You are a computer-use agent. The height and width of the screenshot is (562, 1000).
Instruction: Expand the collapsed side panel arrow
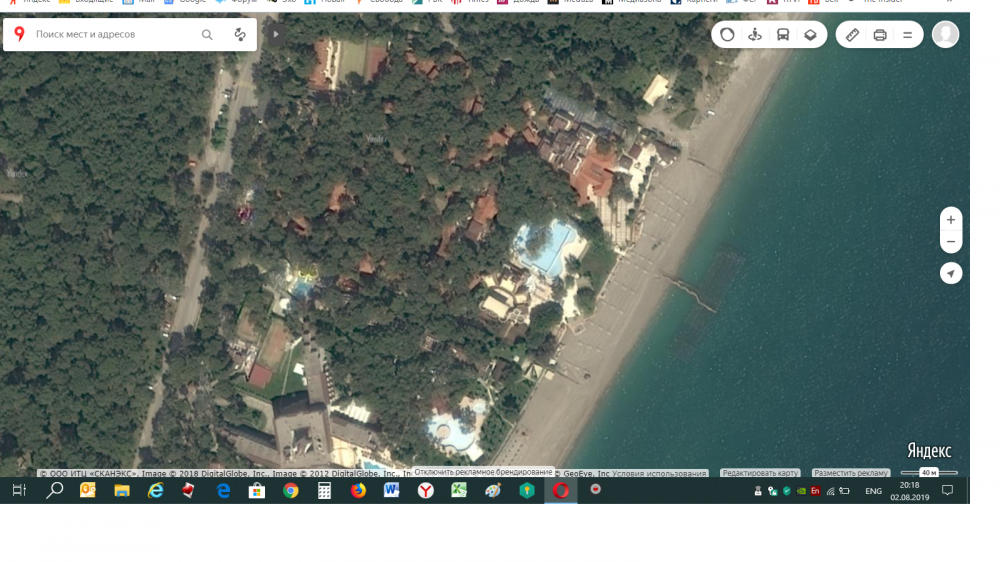tap(276, 34)
